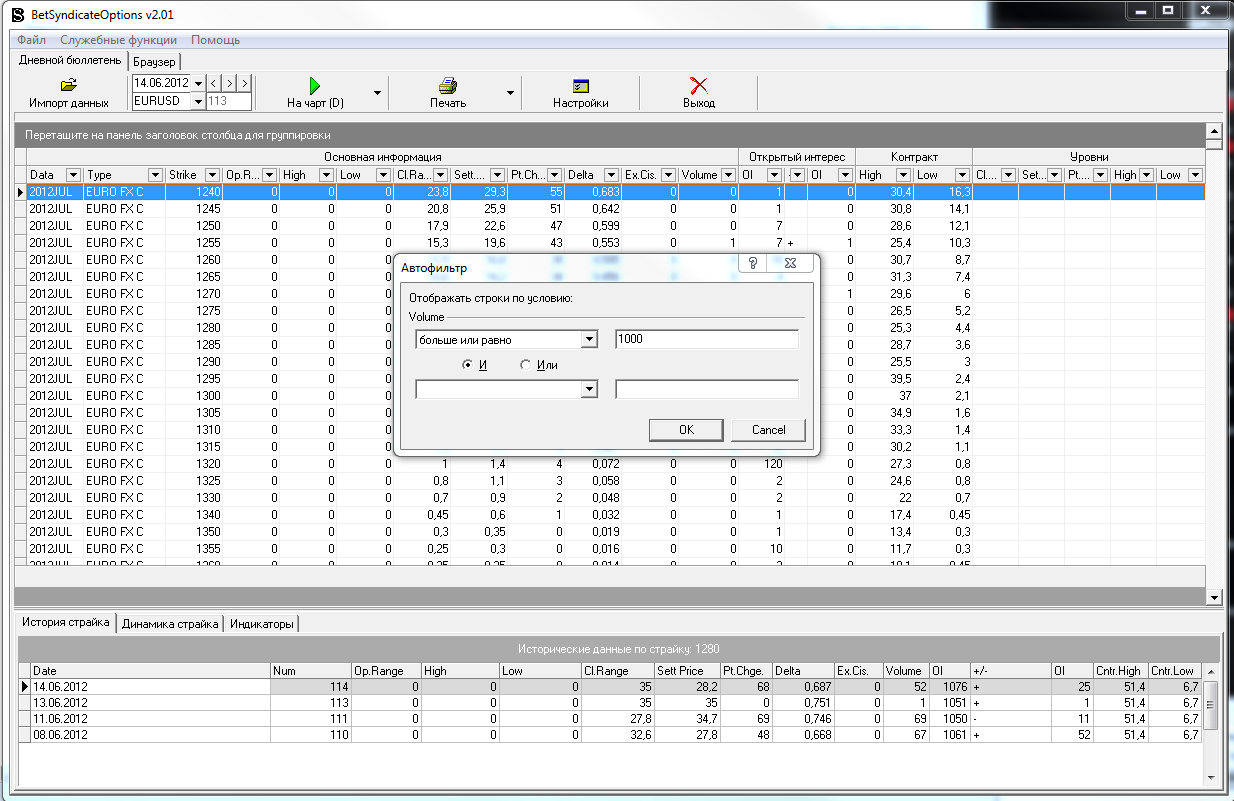
Task: Click the filter value field containing 1000
Action: point(706,340)
